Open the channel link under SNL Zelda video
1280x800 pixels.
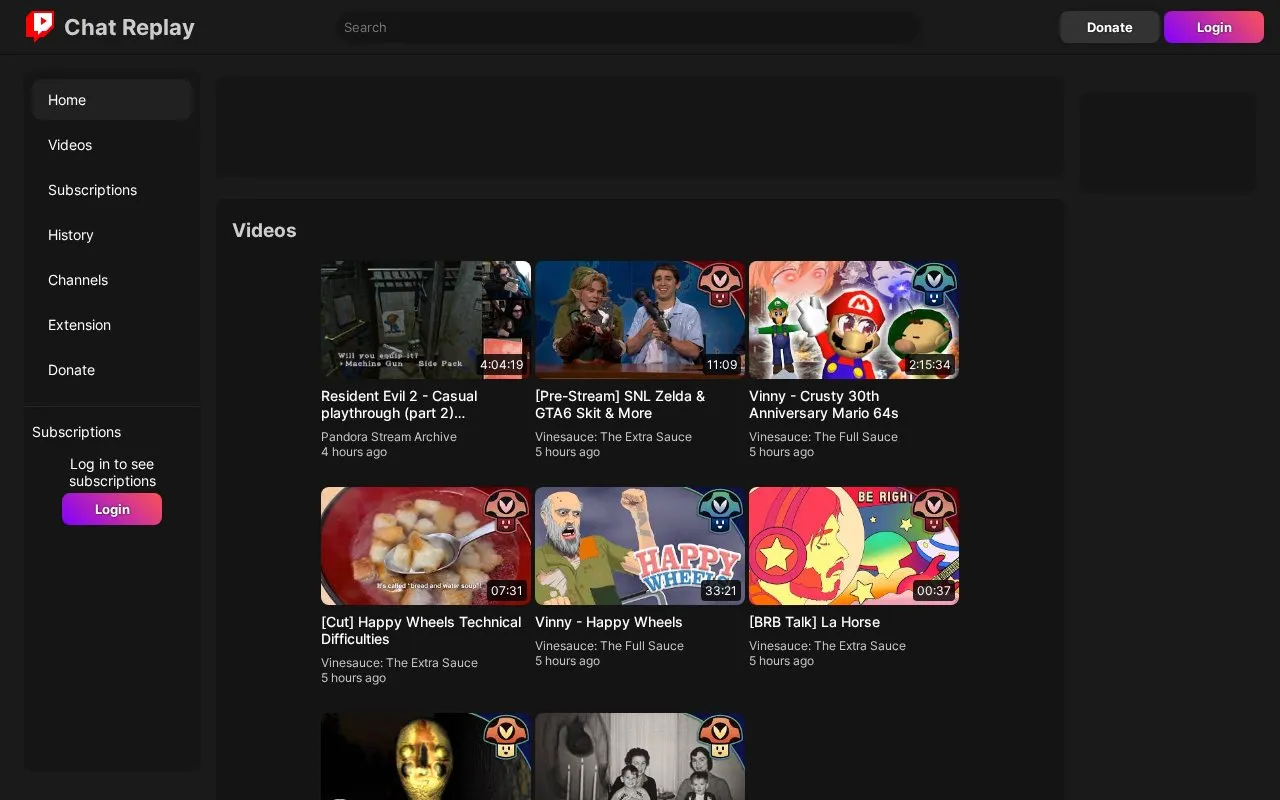(x=613, y=437)
